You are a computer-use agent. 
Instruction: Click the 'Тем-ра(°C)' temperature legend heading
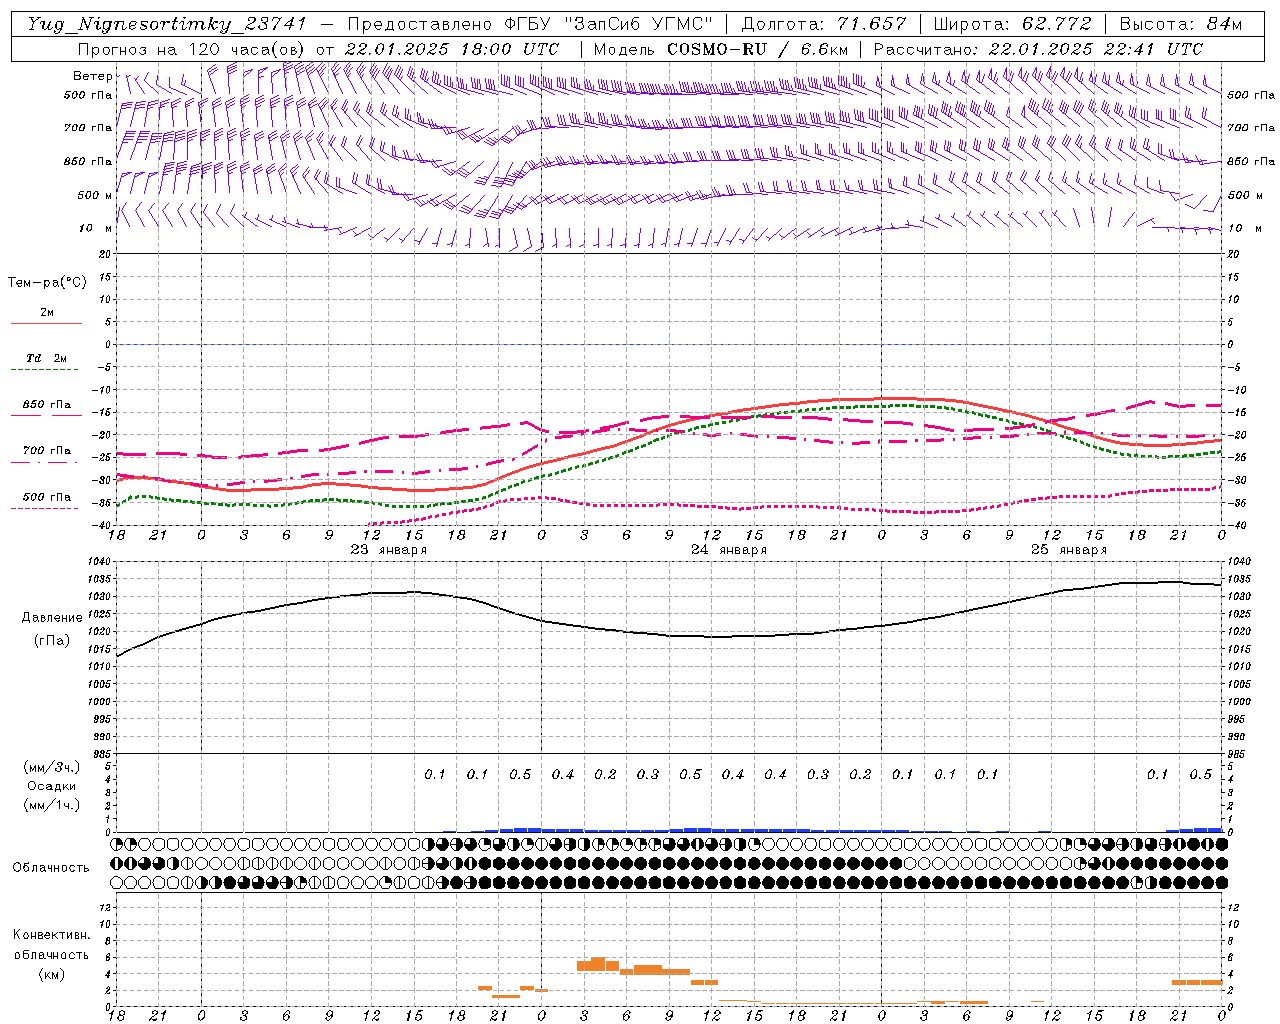pyautogui.click(x=47, y=283)
